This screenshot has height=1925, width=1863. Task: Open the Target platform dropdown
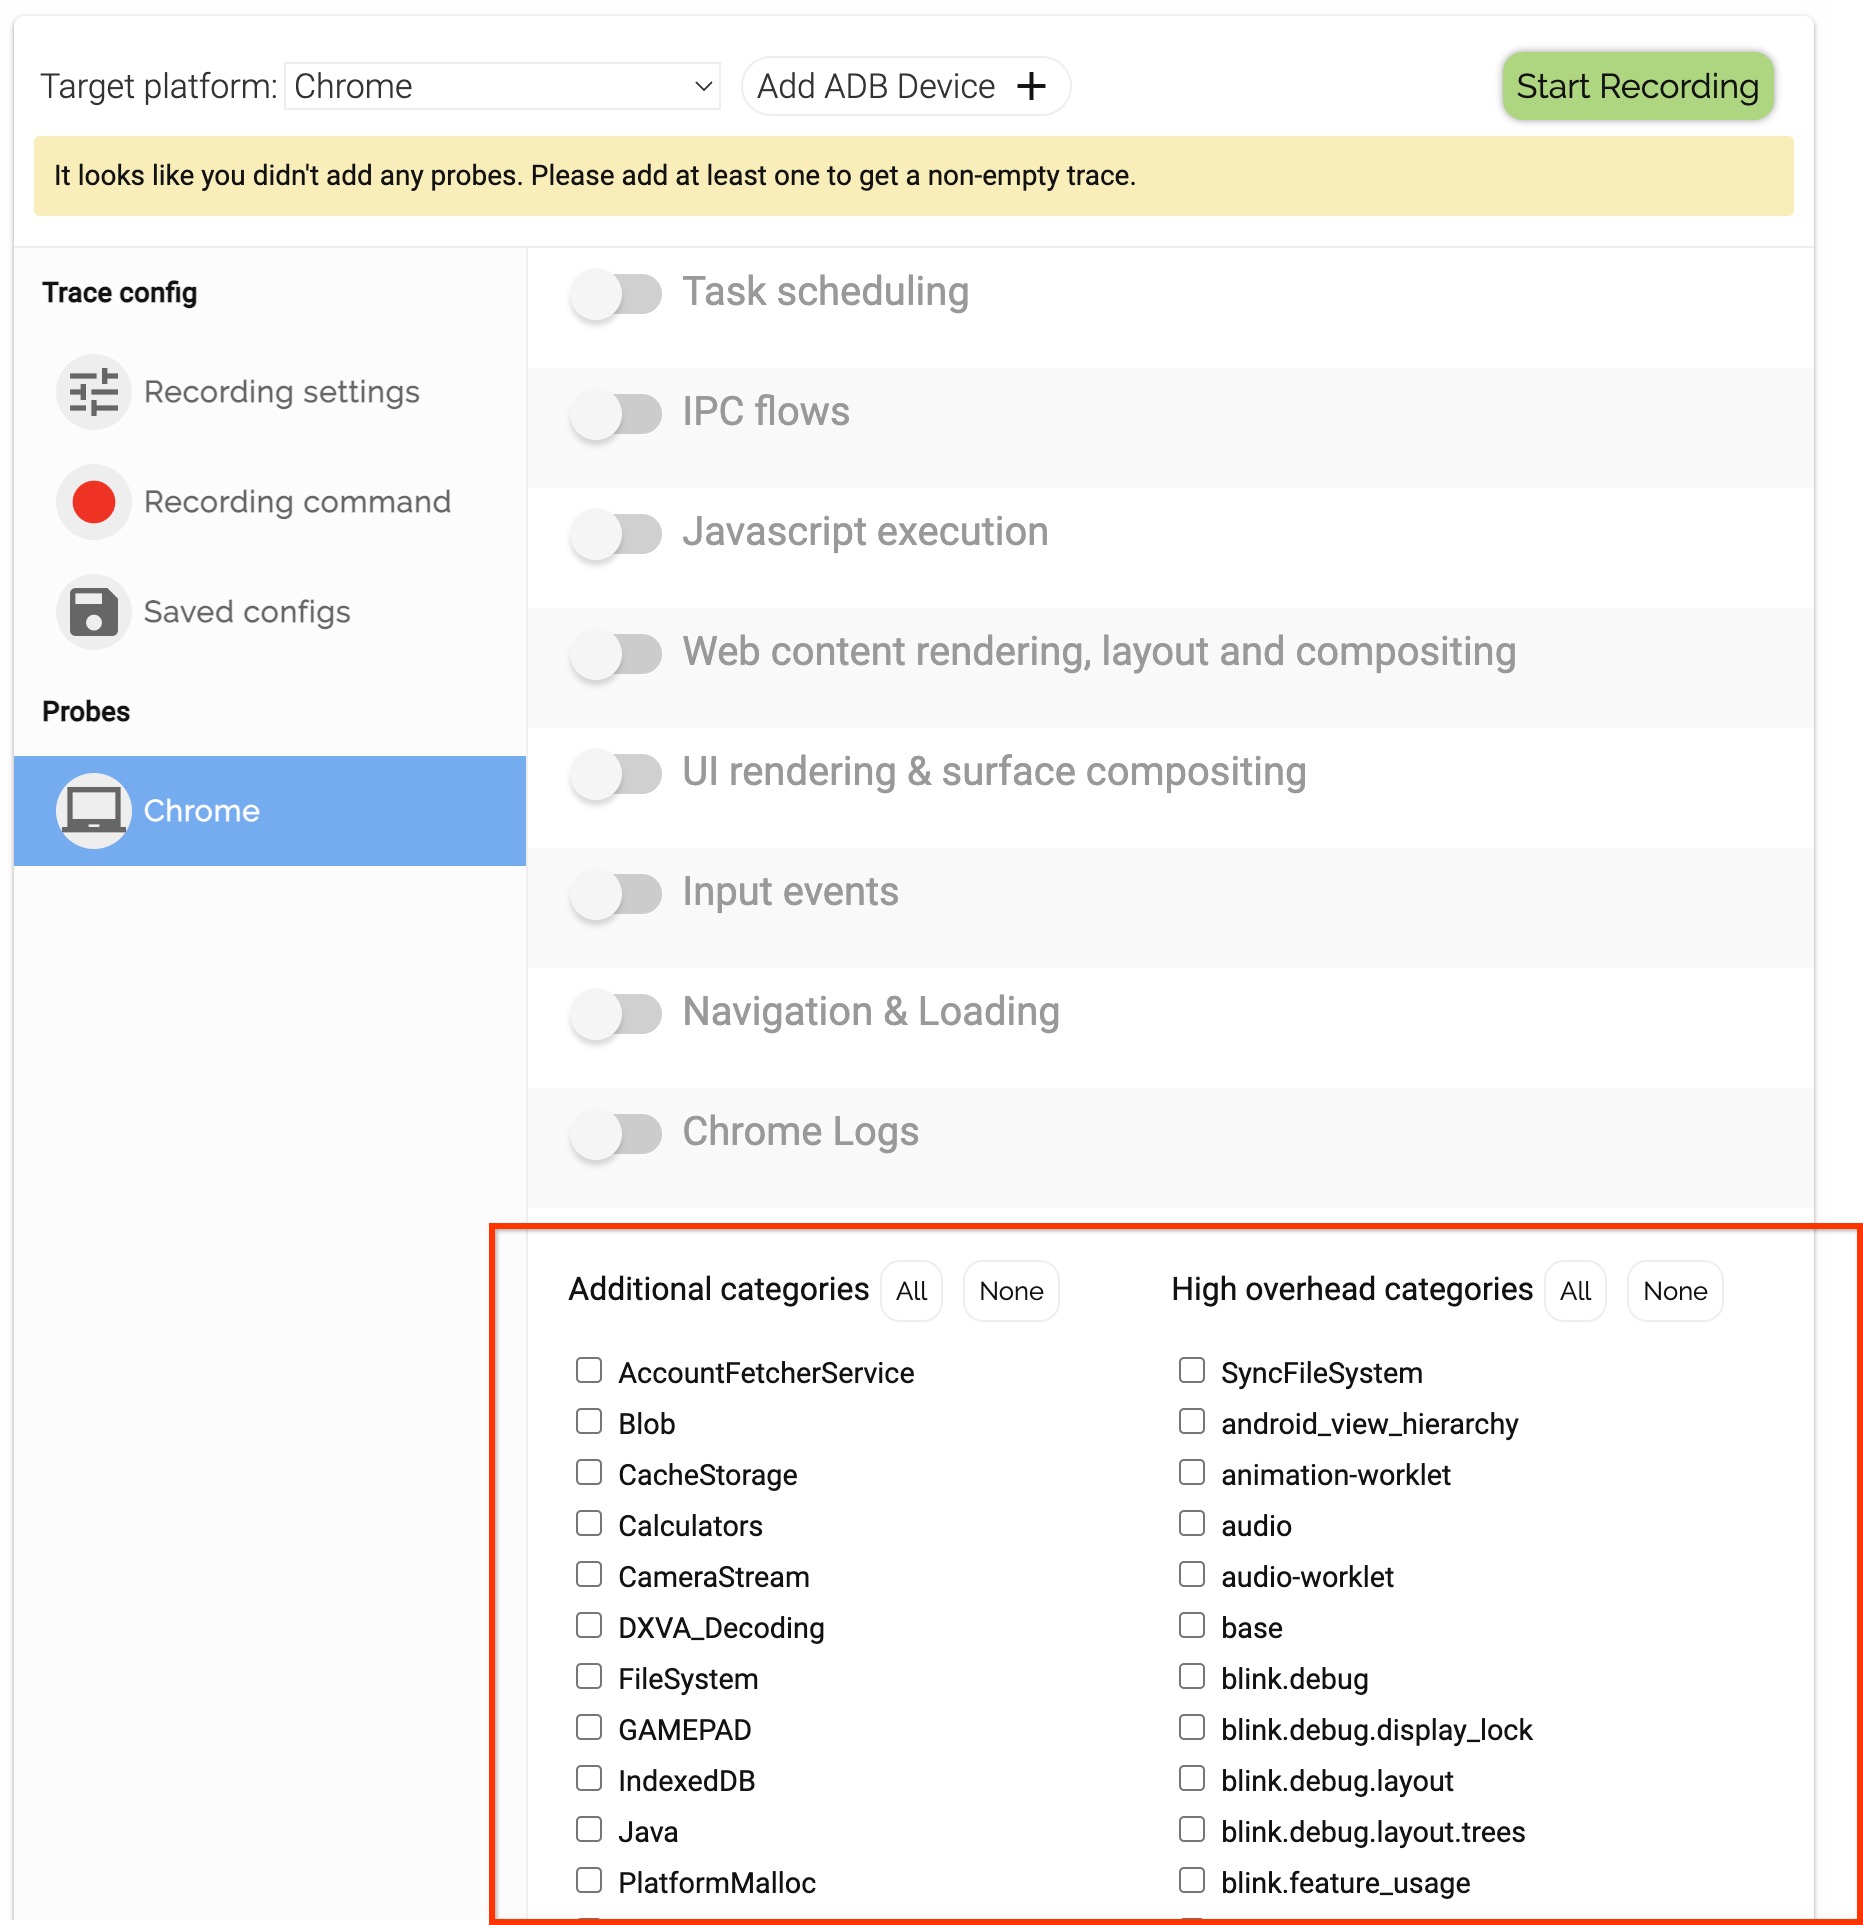502,87
